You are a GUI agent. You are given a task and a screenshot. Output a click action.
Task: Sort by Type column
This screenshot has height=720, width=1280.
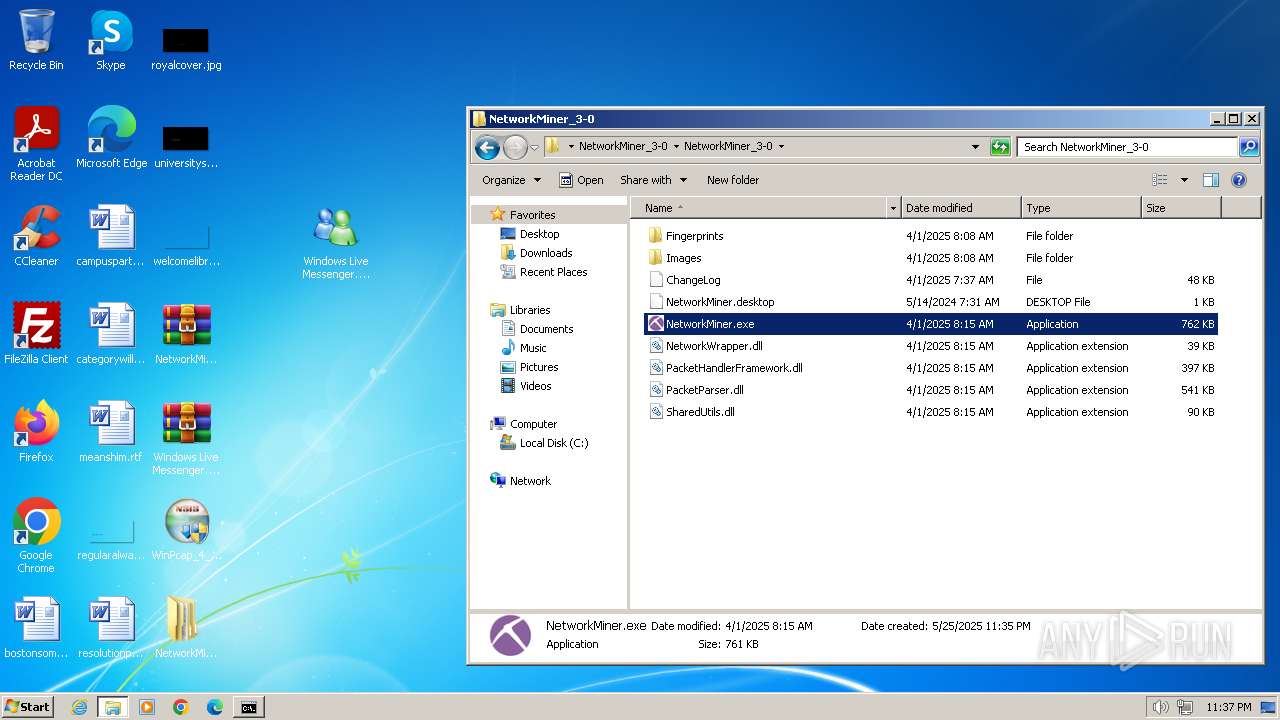tap(1081, 208)
